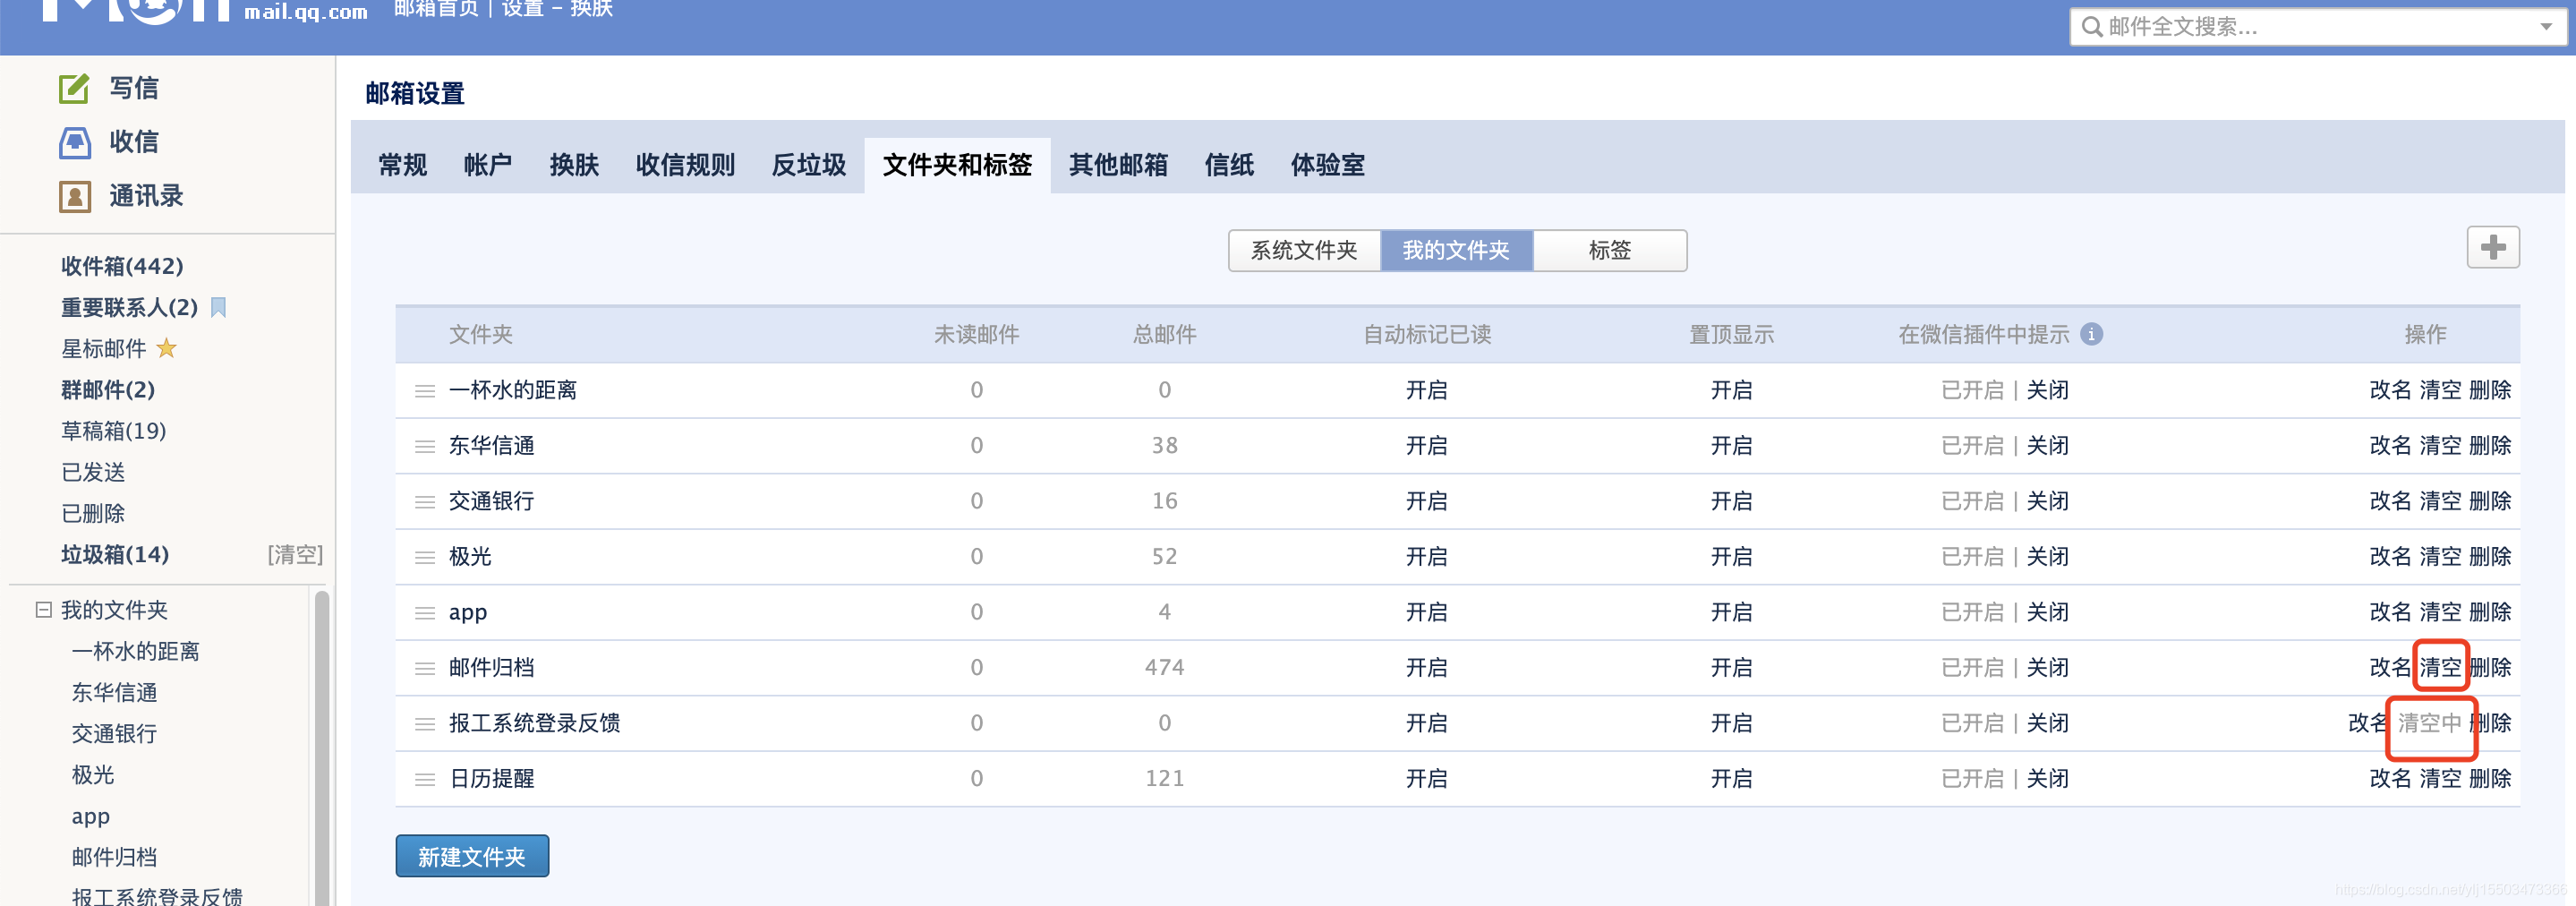Screen dimensions: 2576x906
Task: Turn off WeChat reminder for 报工系统登录反馈
Action: (x=2047, y=723)
